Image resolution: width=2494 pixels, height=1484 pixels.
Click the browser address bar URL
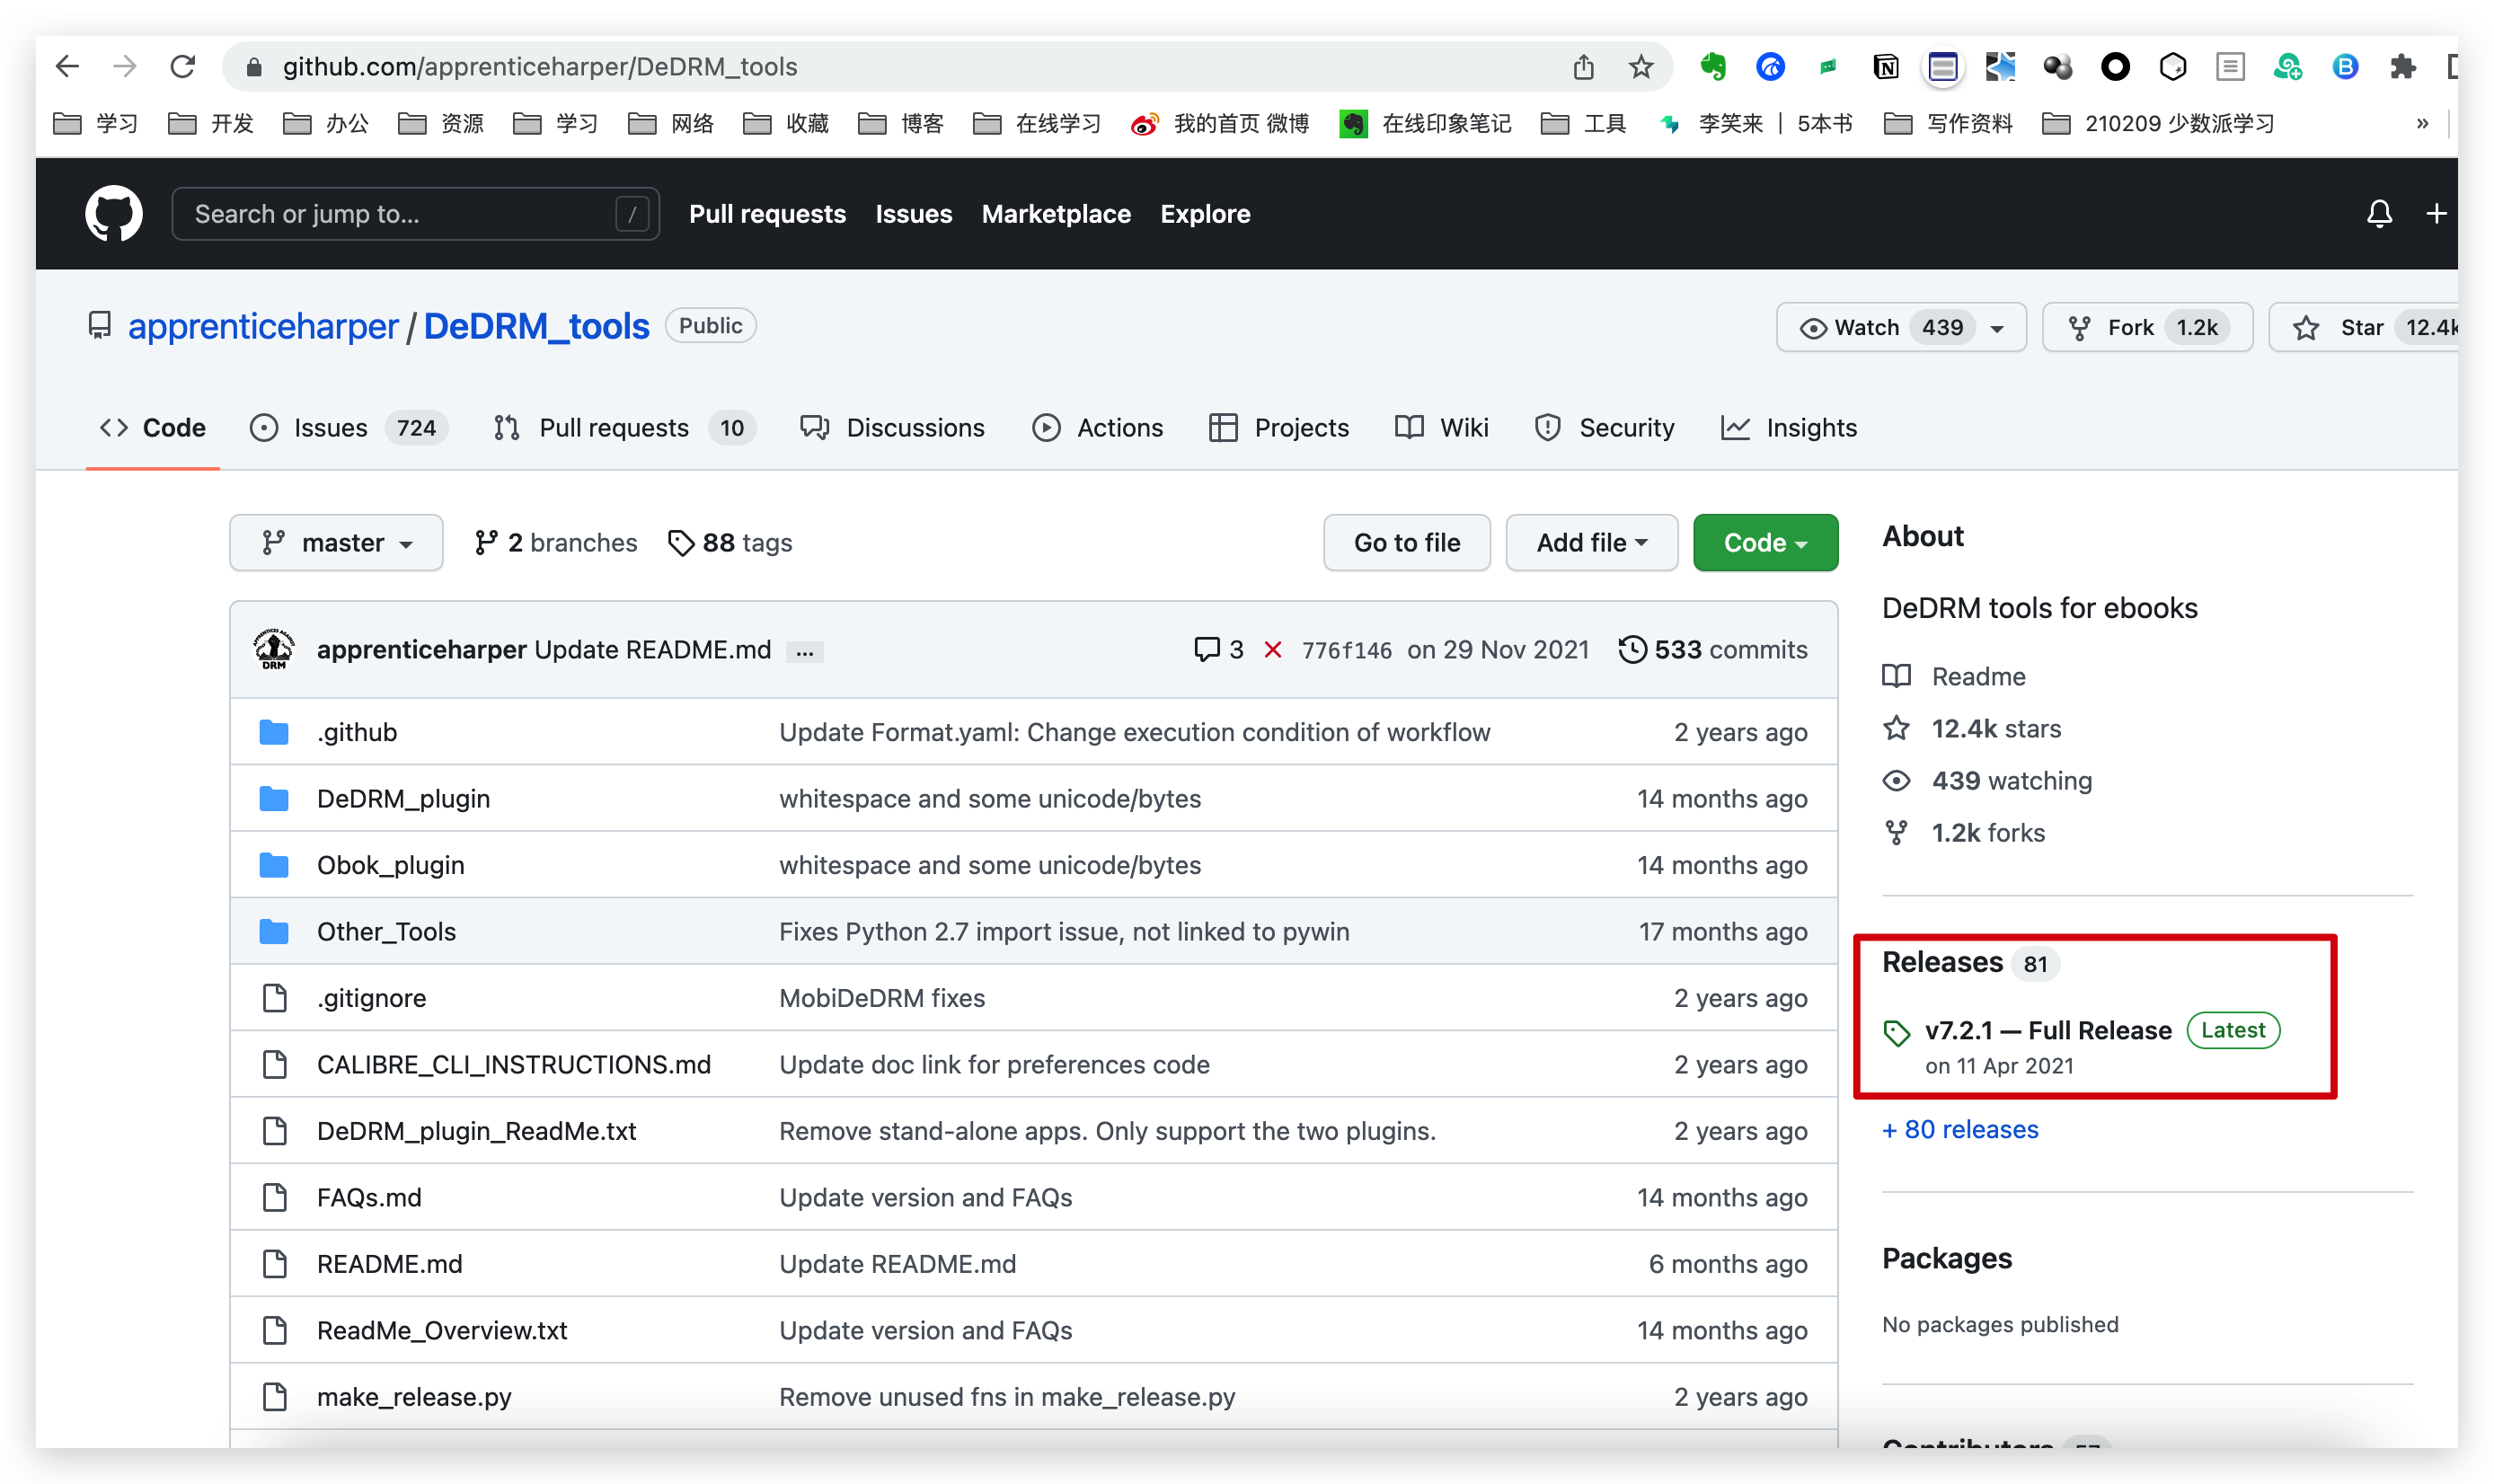[540, 66]
